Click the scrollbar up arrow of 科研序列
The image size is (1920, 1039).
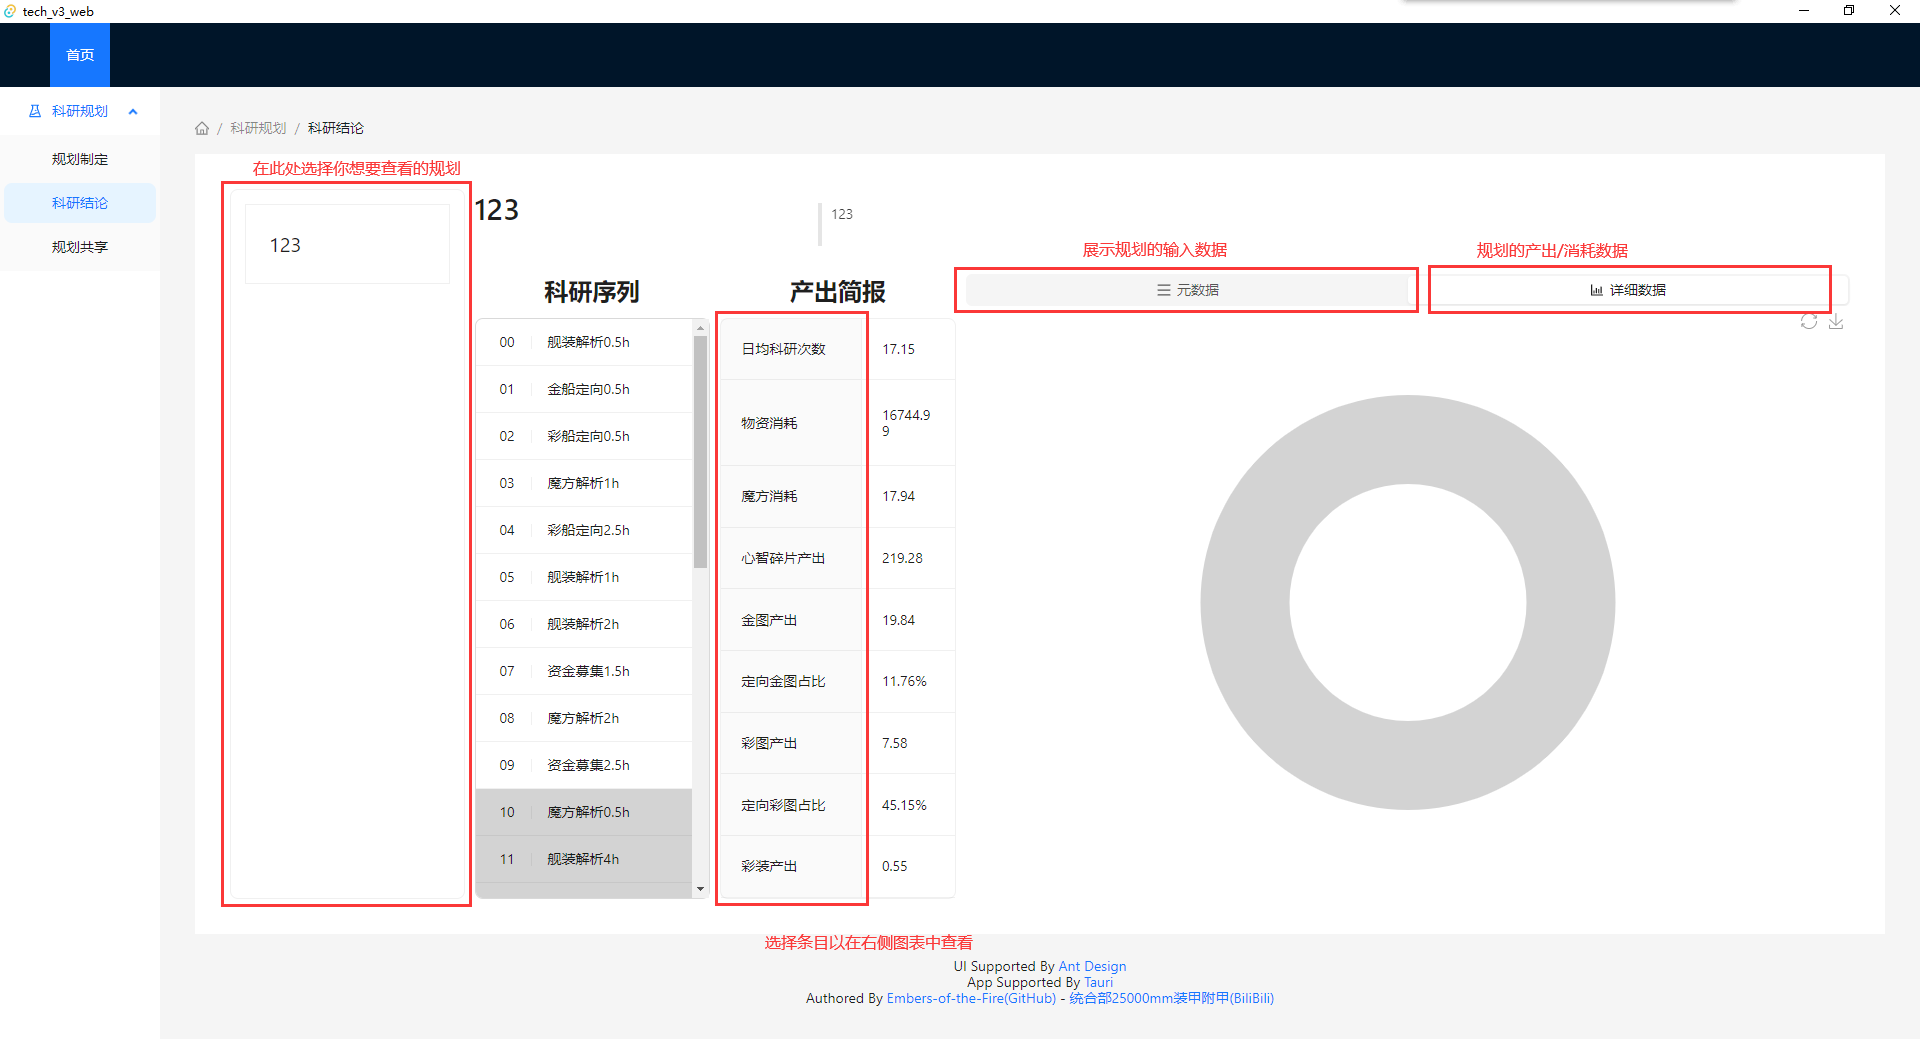coord(700,328)
